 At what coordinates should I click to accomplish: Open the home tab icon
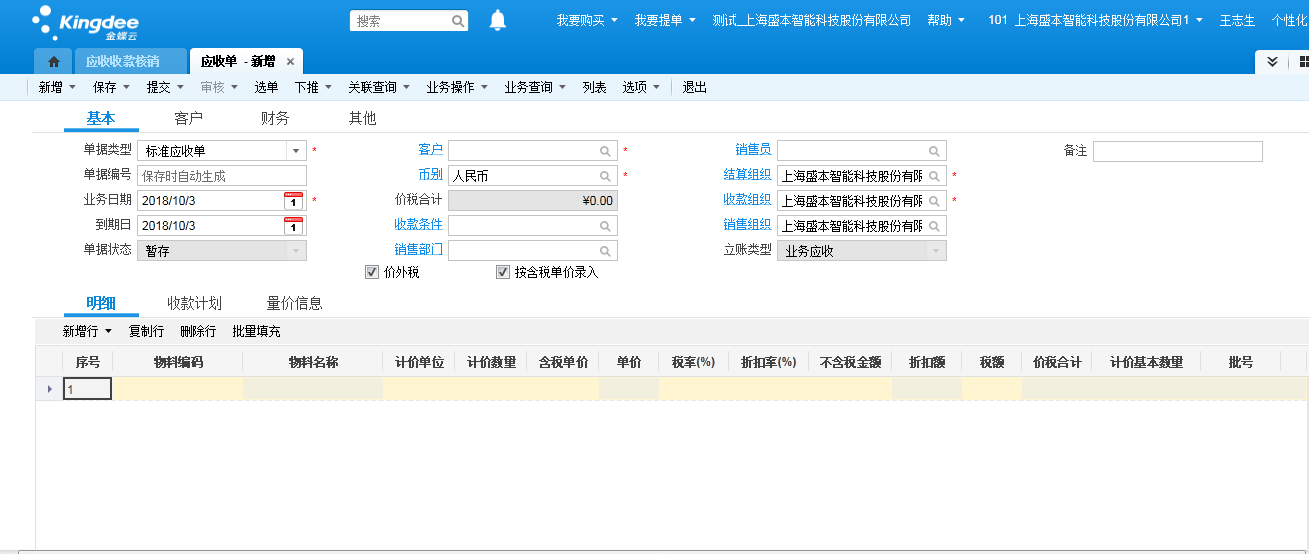pos(54,62)
